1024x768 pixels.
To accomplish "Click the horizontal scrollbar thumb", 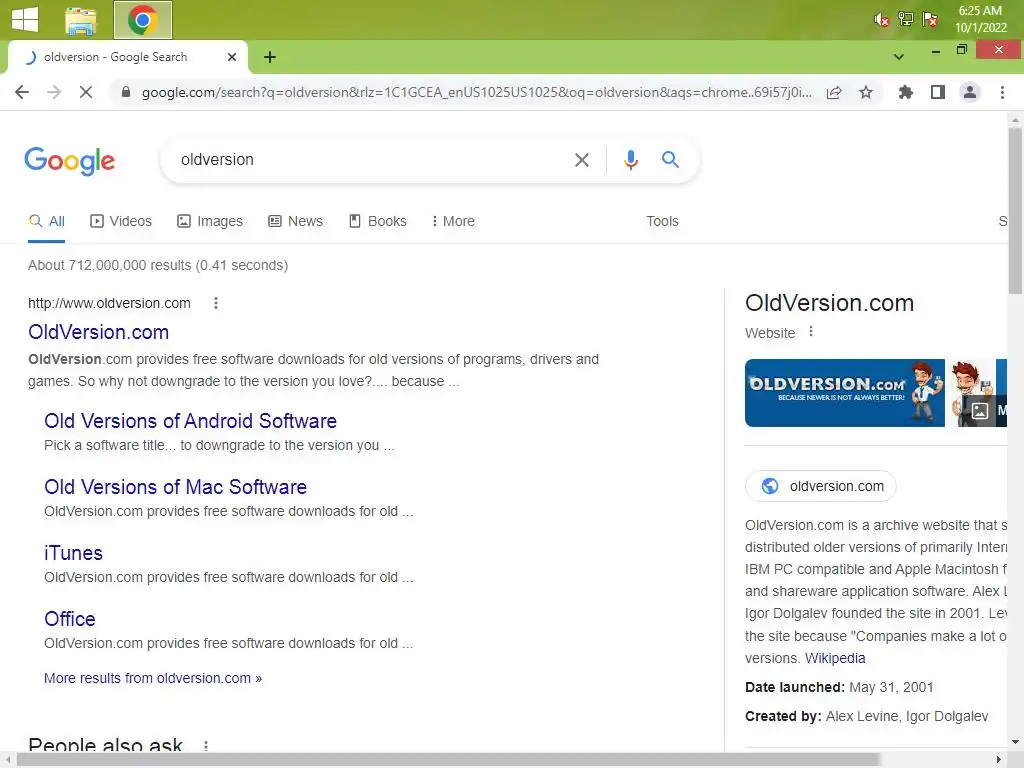I will click(449, 760).
